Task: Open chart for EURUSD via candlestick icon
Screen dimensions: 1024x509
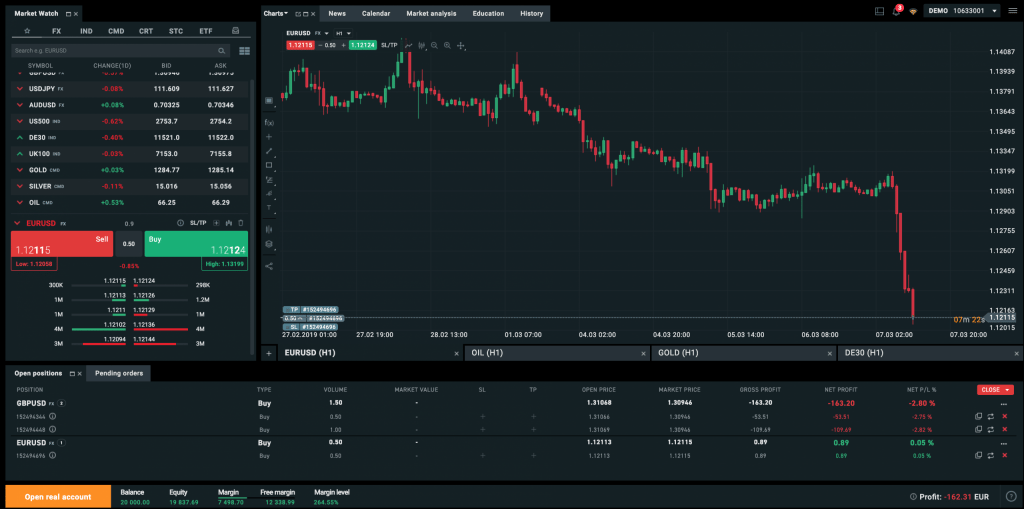Action: tap(229, 223)
